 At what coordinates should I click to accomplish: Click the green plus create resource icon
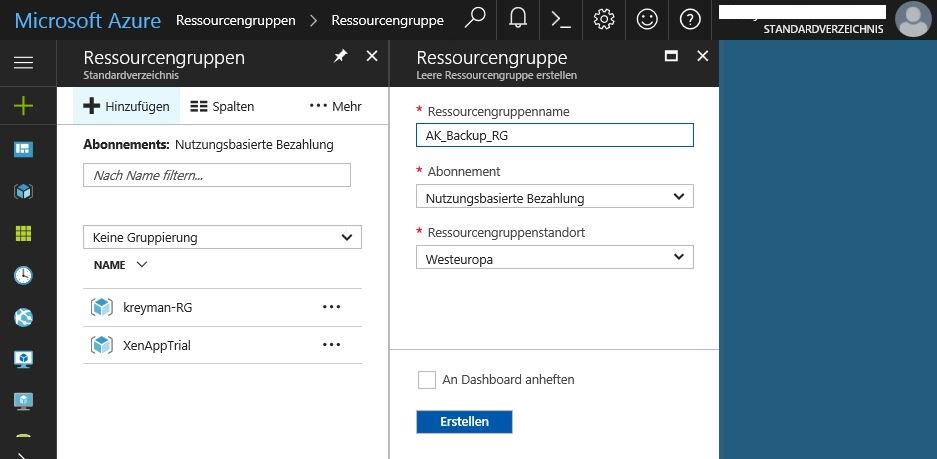click(x=23, y=106)
